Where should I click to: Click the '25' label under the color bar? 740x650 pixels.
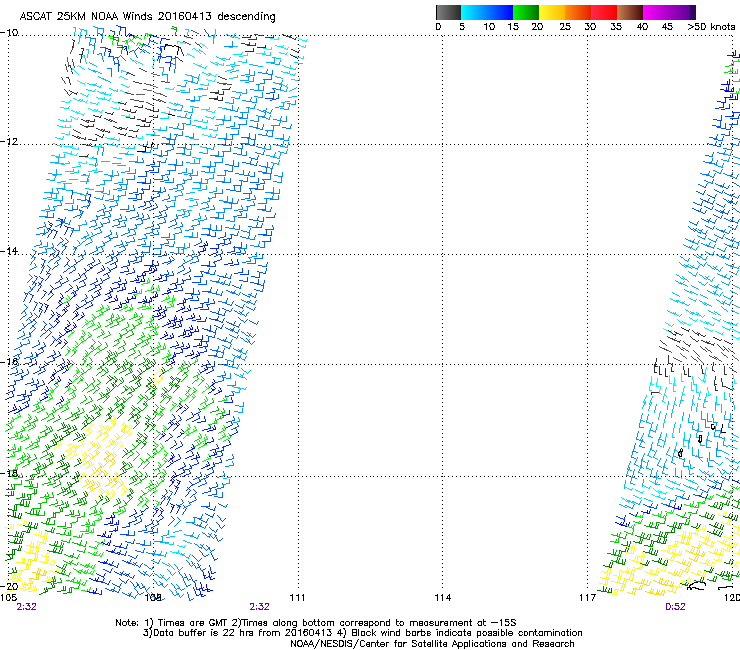click(x=565, y=27)
